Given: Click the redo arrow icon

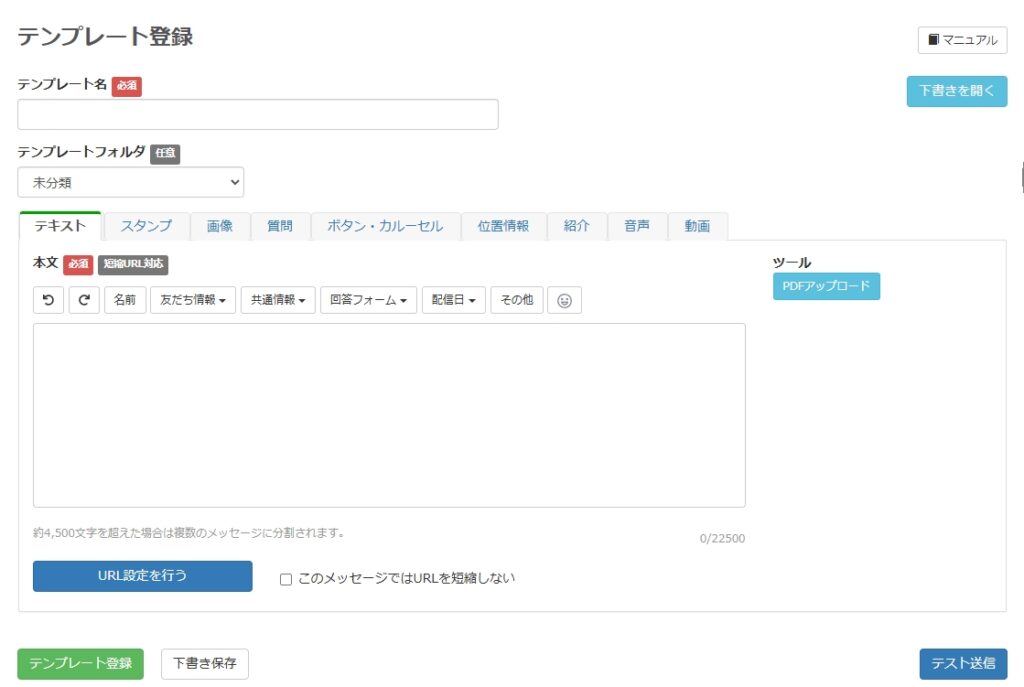Looking at the screenshot, I should tap(84, 300).
